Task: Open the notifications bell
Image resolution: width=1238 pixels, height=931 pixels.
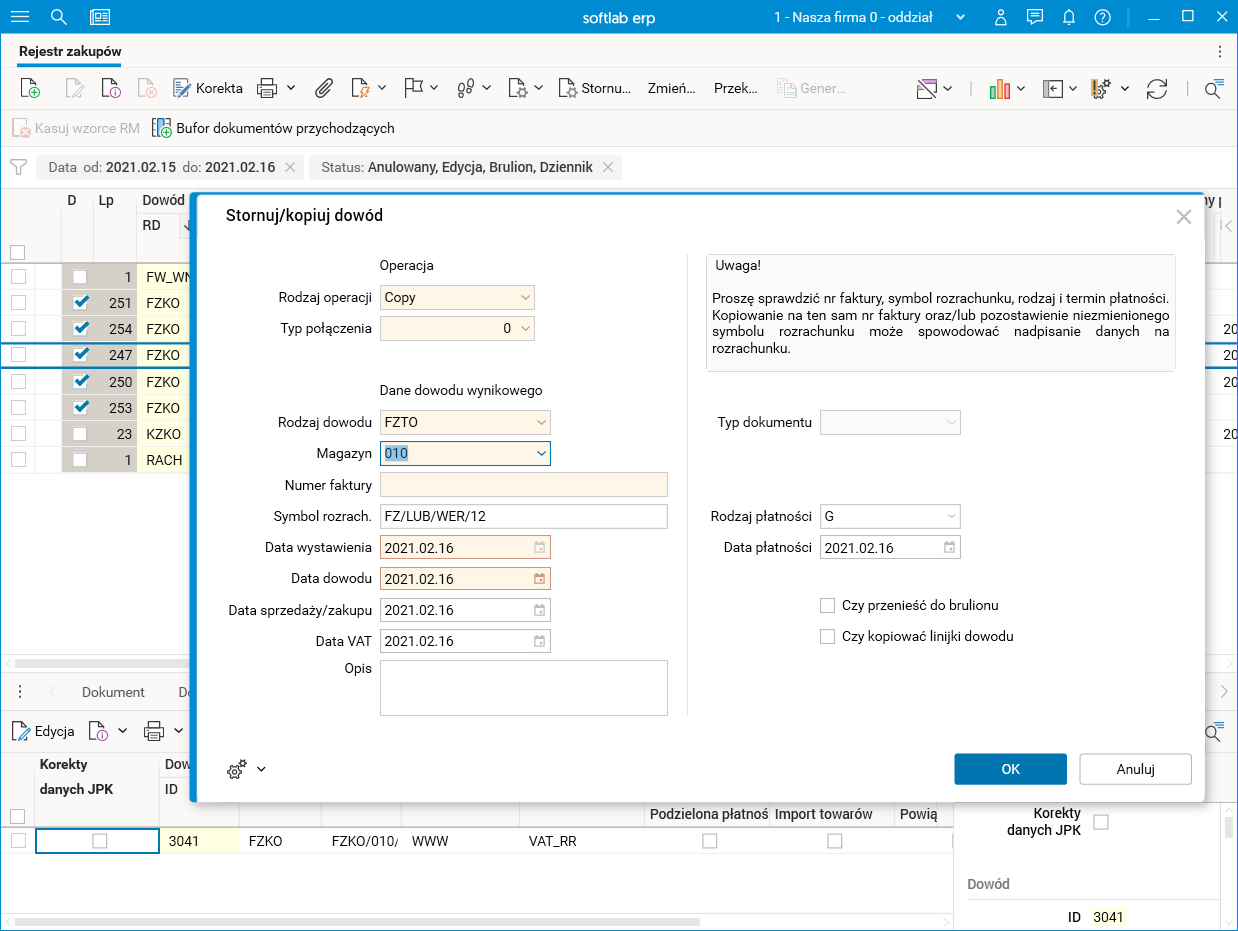Action: pos(1069,17)
